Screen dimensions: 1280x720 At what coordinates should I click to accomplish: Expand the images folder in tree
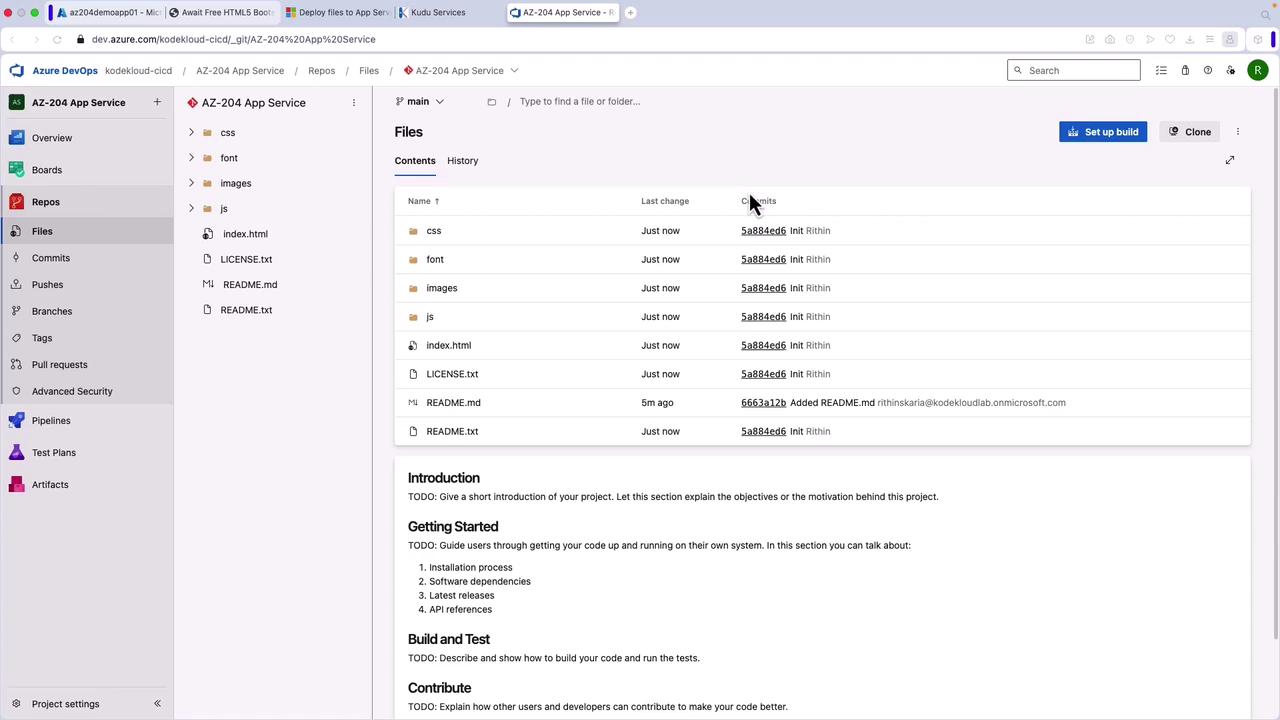tap(191, 183)
